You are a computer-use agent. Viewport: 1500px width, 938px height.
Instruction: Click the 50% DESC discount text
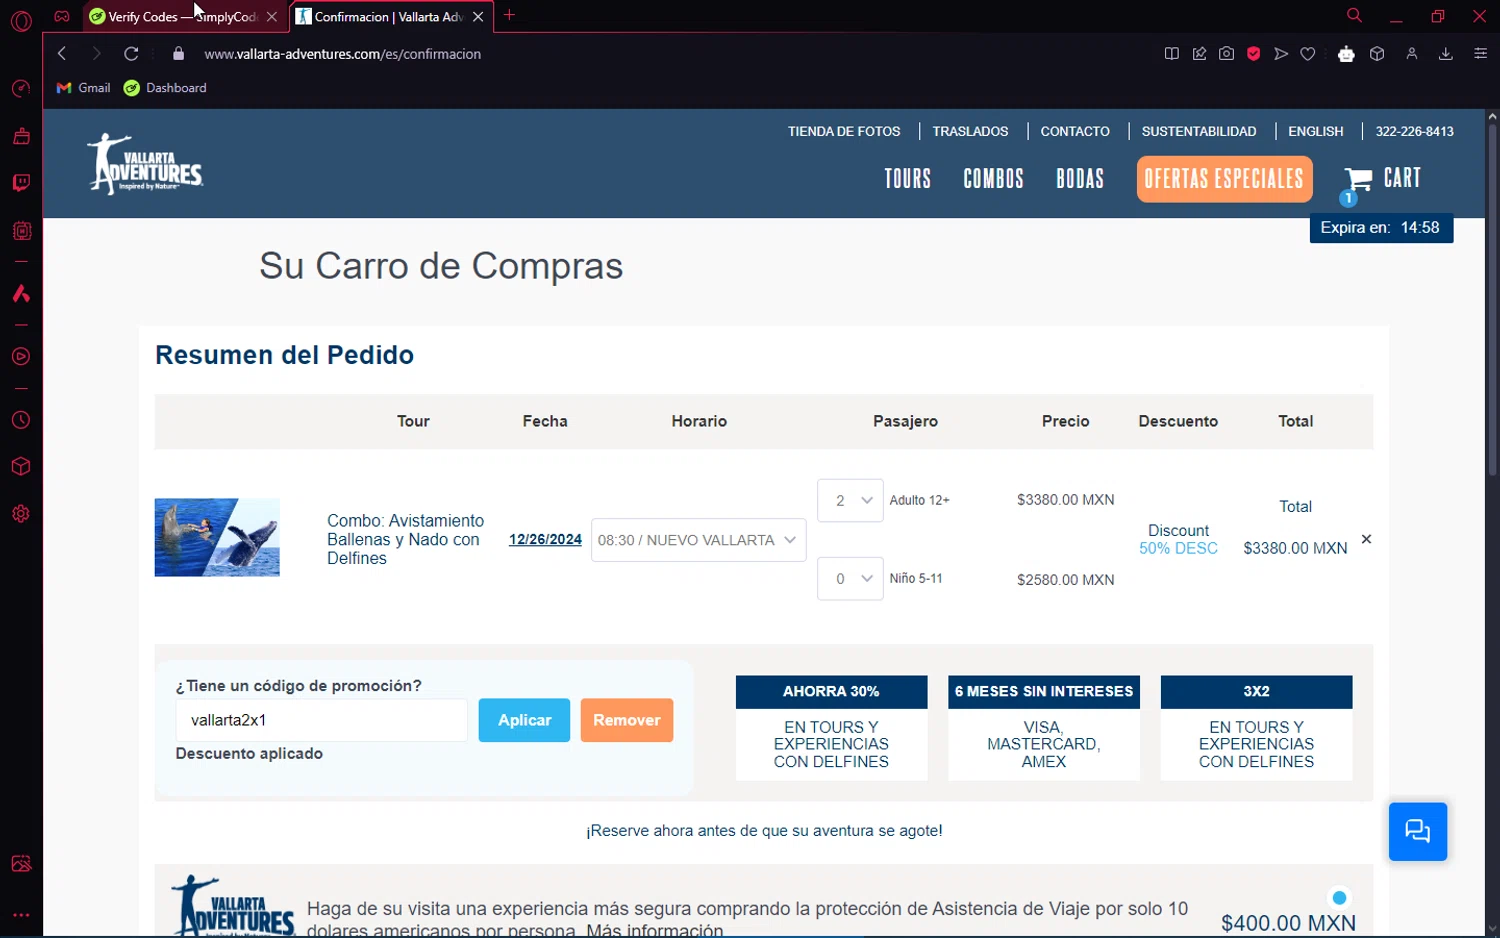[x=1178, y=548]
